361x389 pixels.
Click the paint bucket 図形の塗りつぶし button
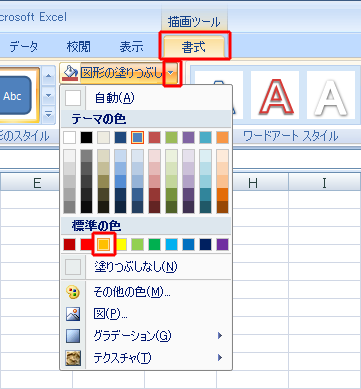pos(111,72)
